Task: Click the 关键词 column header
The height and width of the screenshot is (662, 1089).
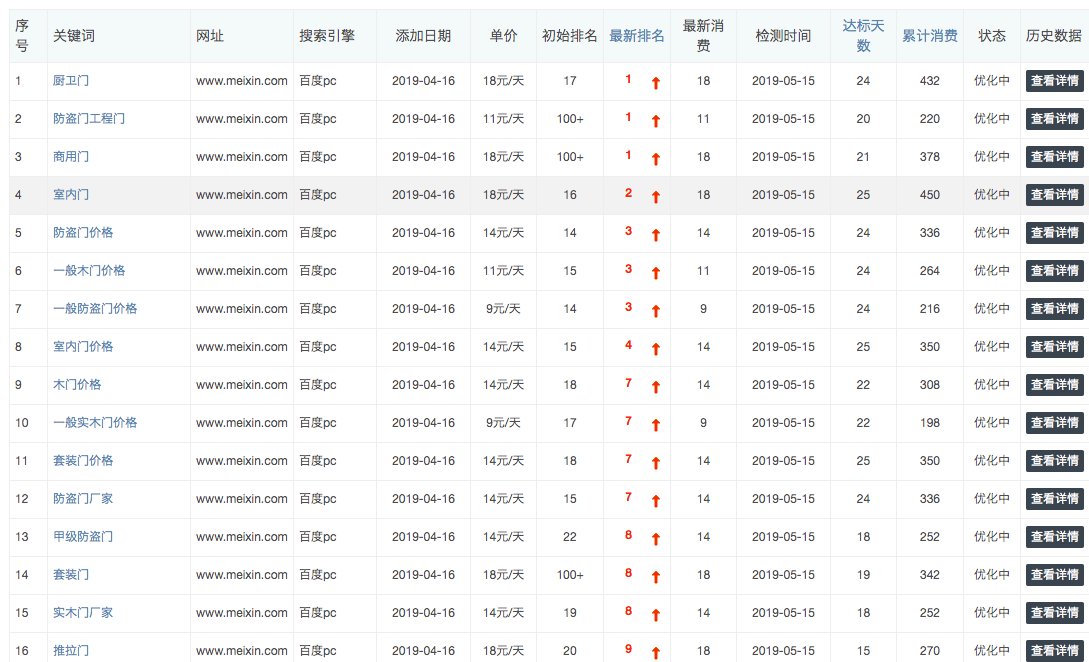Action: point(74,35)
